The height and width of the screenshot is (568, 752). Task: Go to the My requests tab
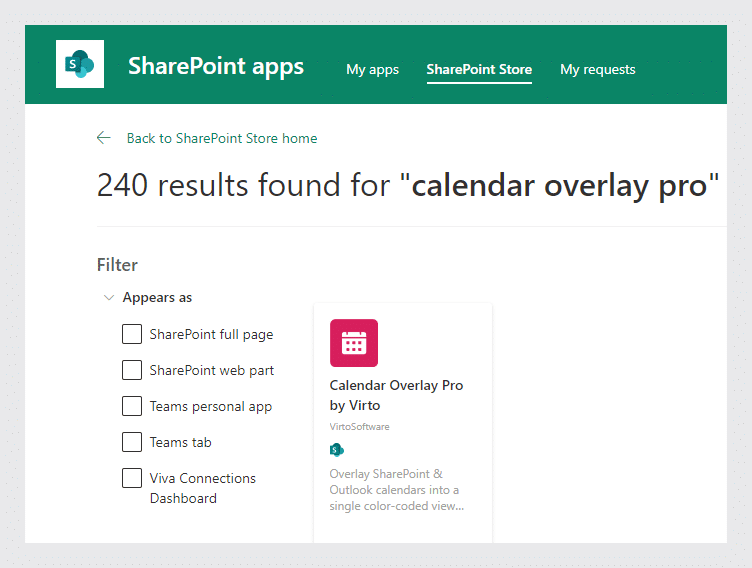pyautogui.click(x=598, y=70)
